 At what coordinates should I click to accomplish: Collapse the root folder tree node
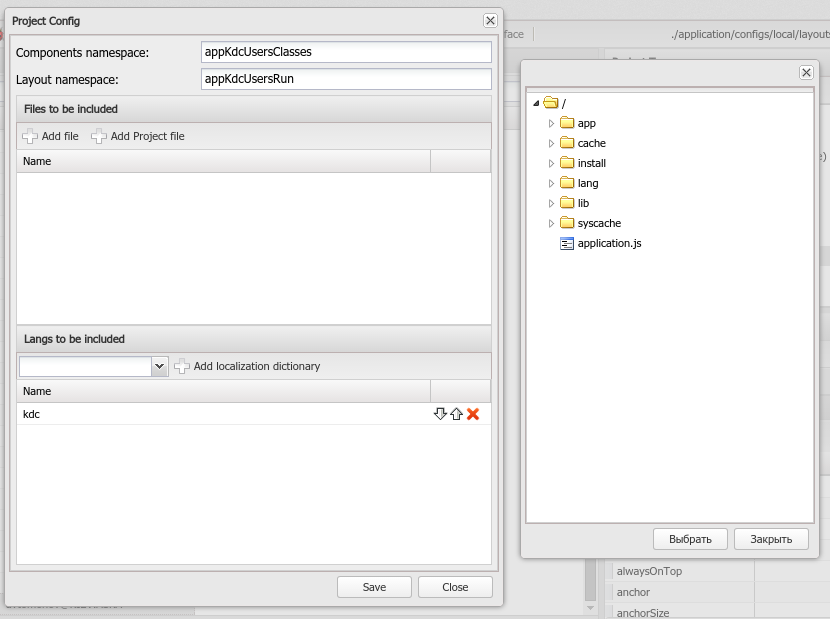tap(536, 103)
